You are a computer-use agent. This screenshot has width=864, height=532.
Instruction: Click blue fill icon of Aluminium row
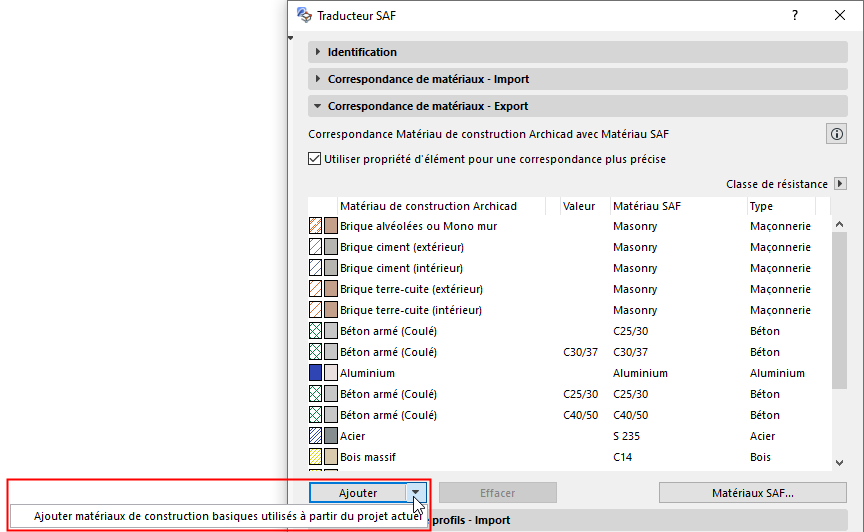click(x=315, y=372)
